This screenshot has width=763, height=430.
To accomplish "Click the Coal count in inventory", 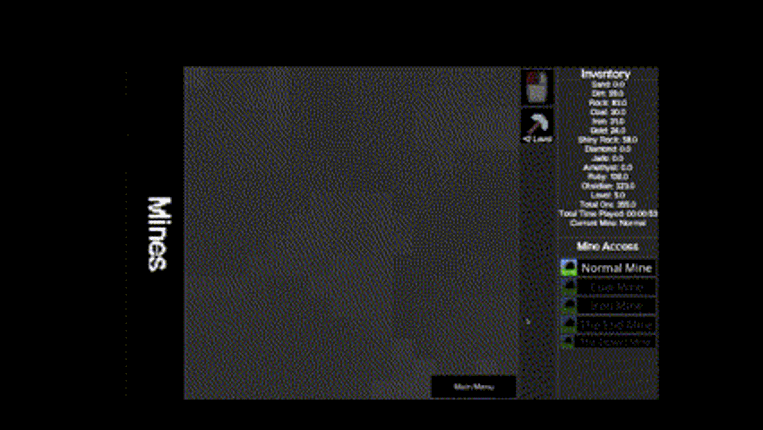I will [608, 112].
